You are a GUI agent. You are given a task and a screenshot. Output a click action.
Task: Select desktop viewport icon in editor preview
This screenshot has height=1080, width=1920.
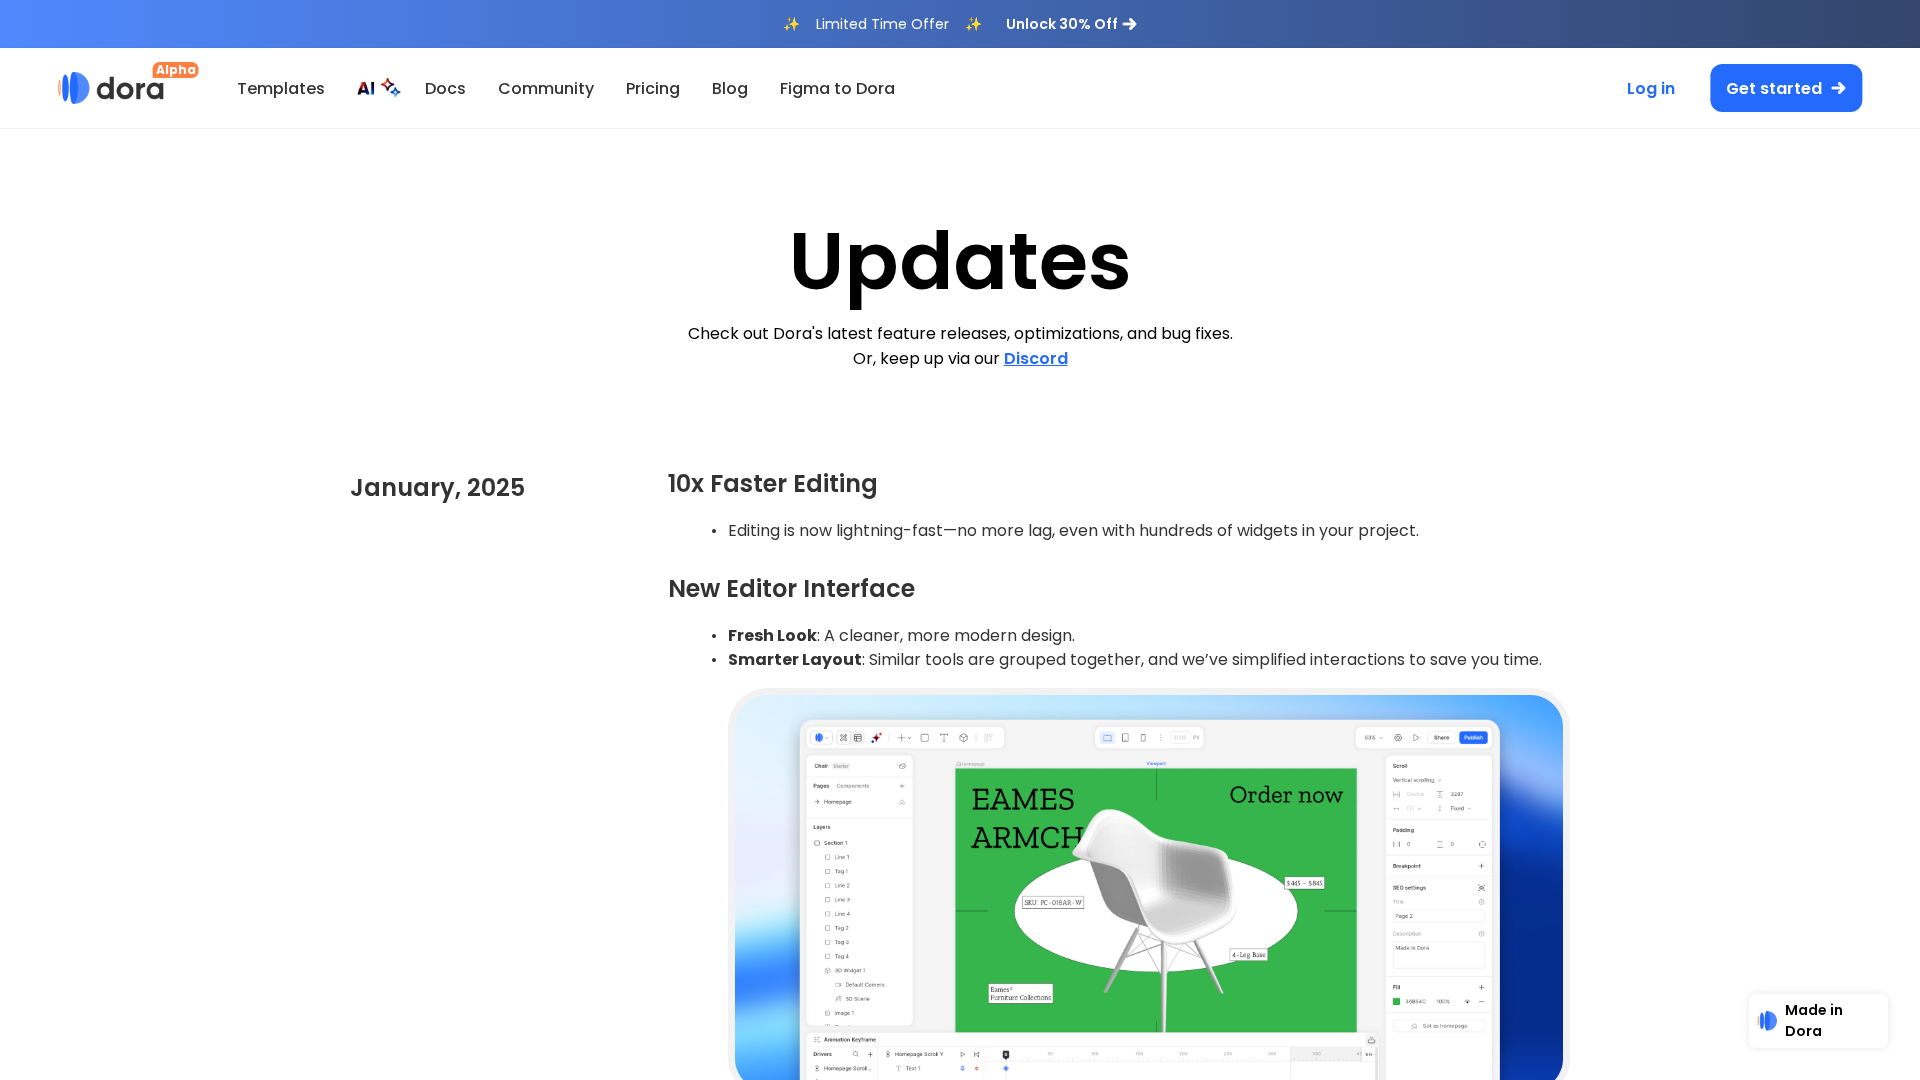(1107, 738)
